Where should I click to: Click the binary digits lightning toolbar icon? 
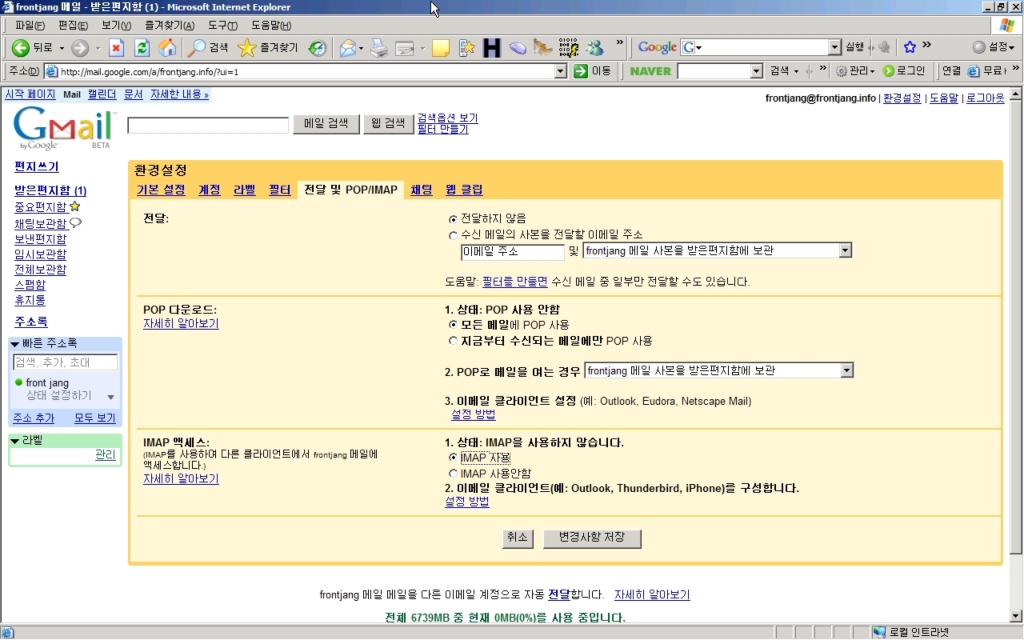568,48
